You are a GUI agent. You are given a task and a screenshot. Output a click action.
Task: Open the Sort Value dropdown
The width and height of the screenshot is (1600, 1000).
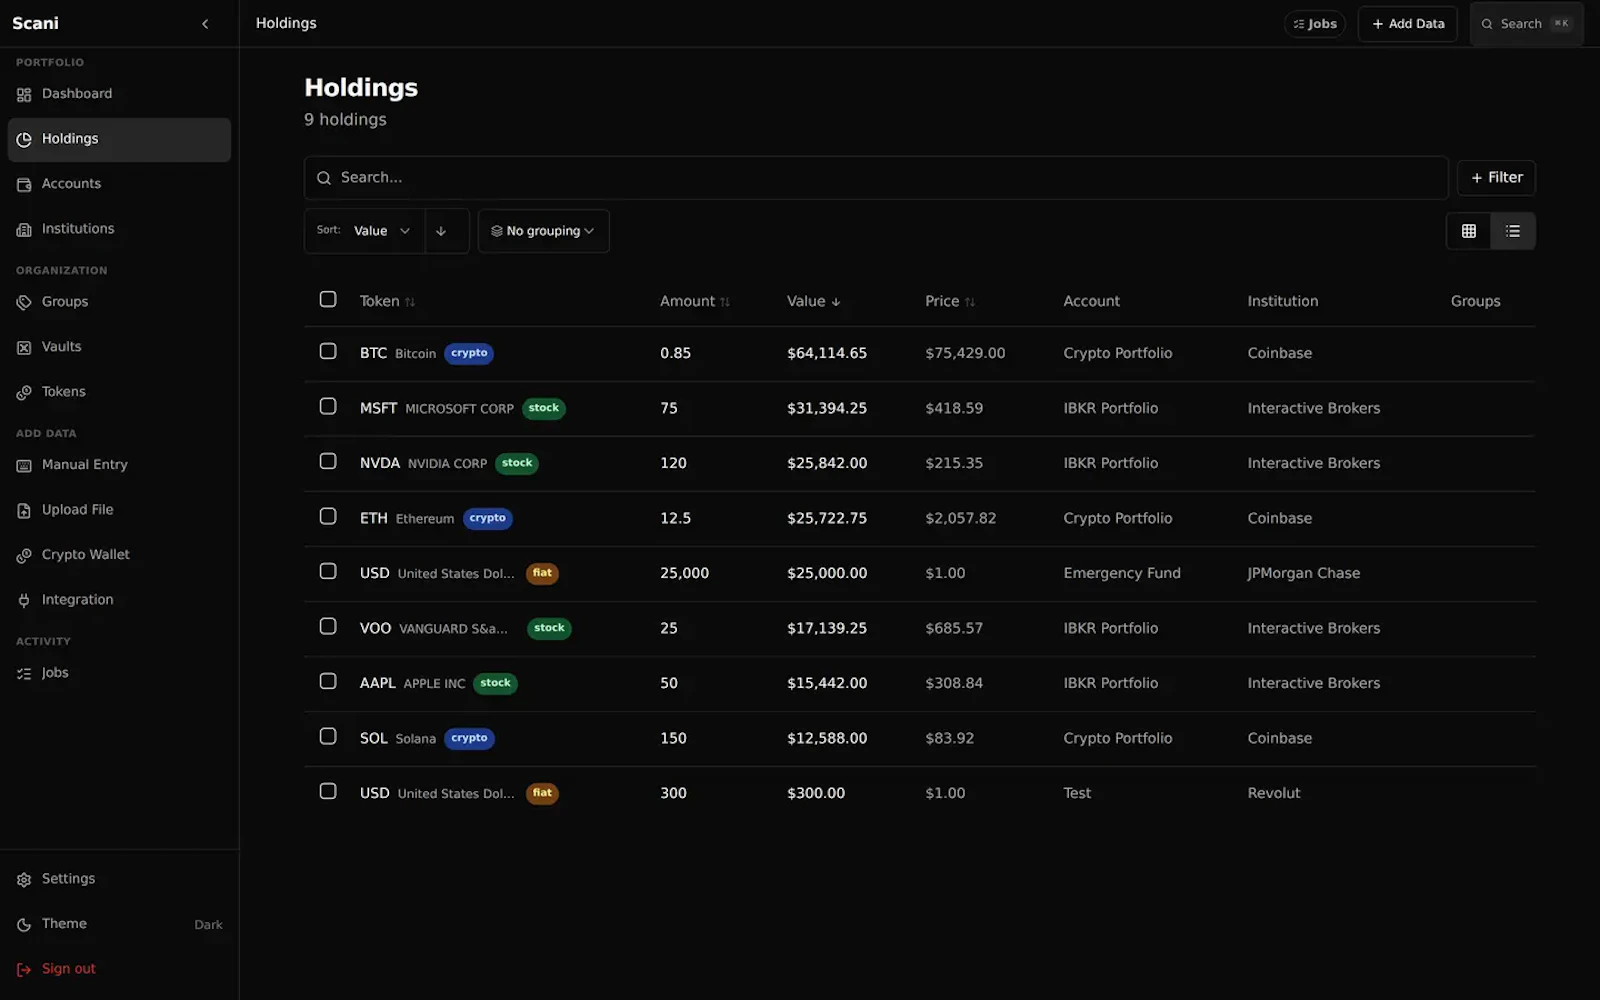click(365, 231)
